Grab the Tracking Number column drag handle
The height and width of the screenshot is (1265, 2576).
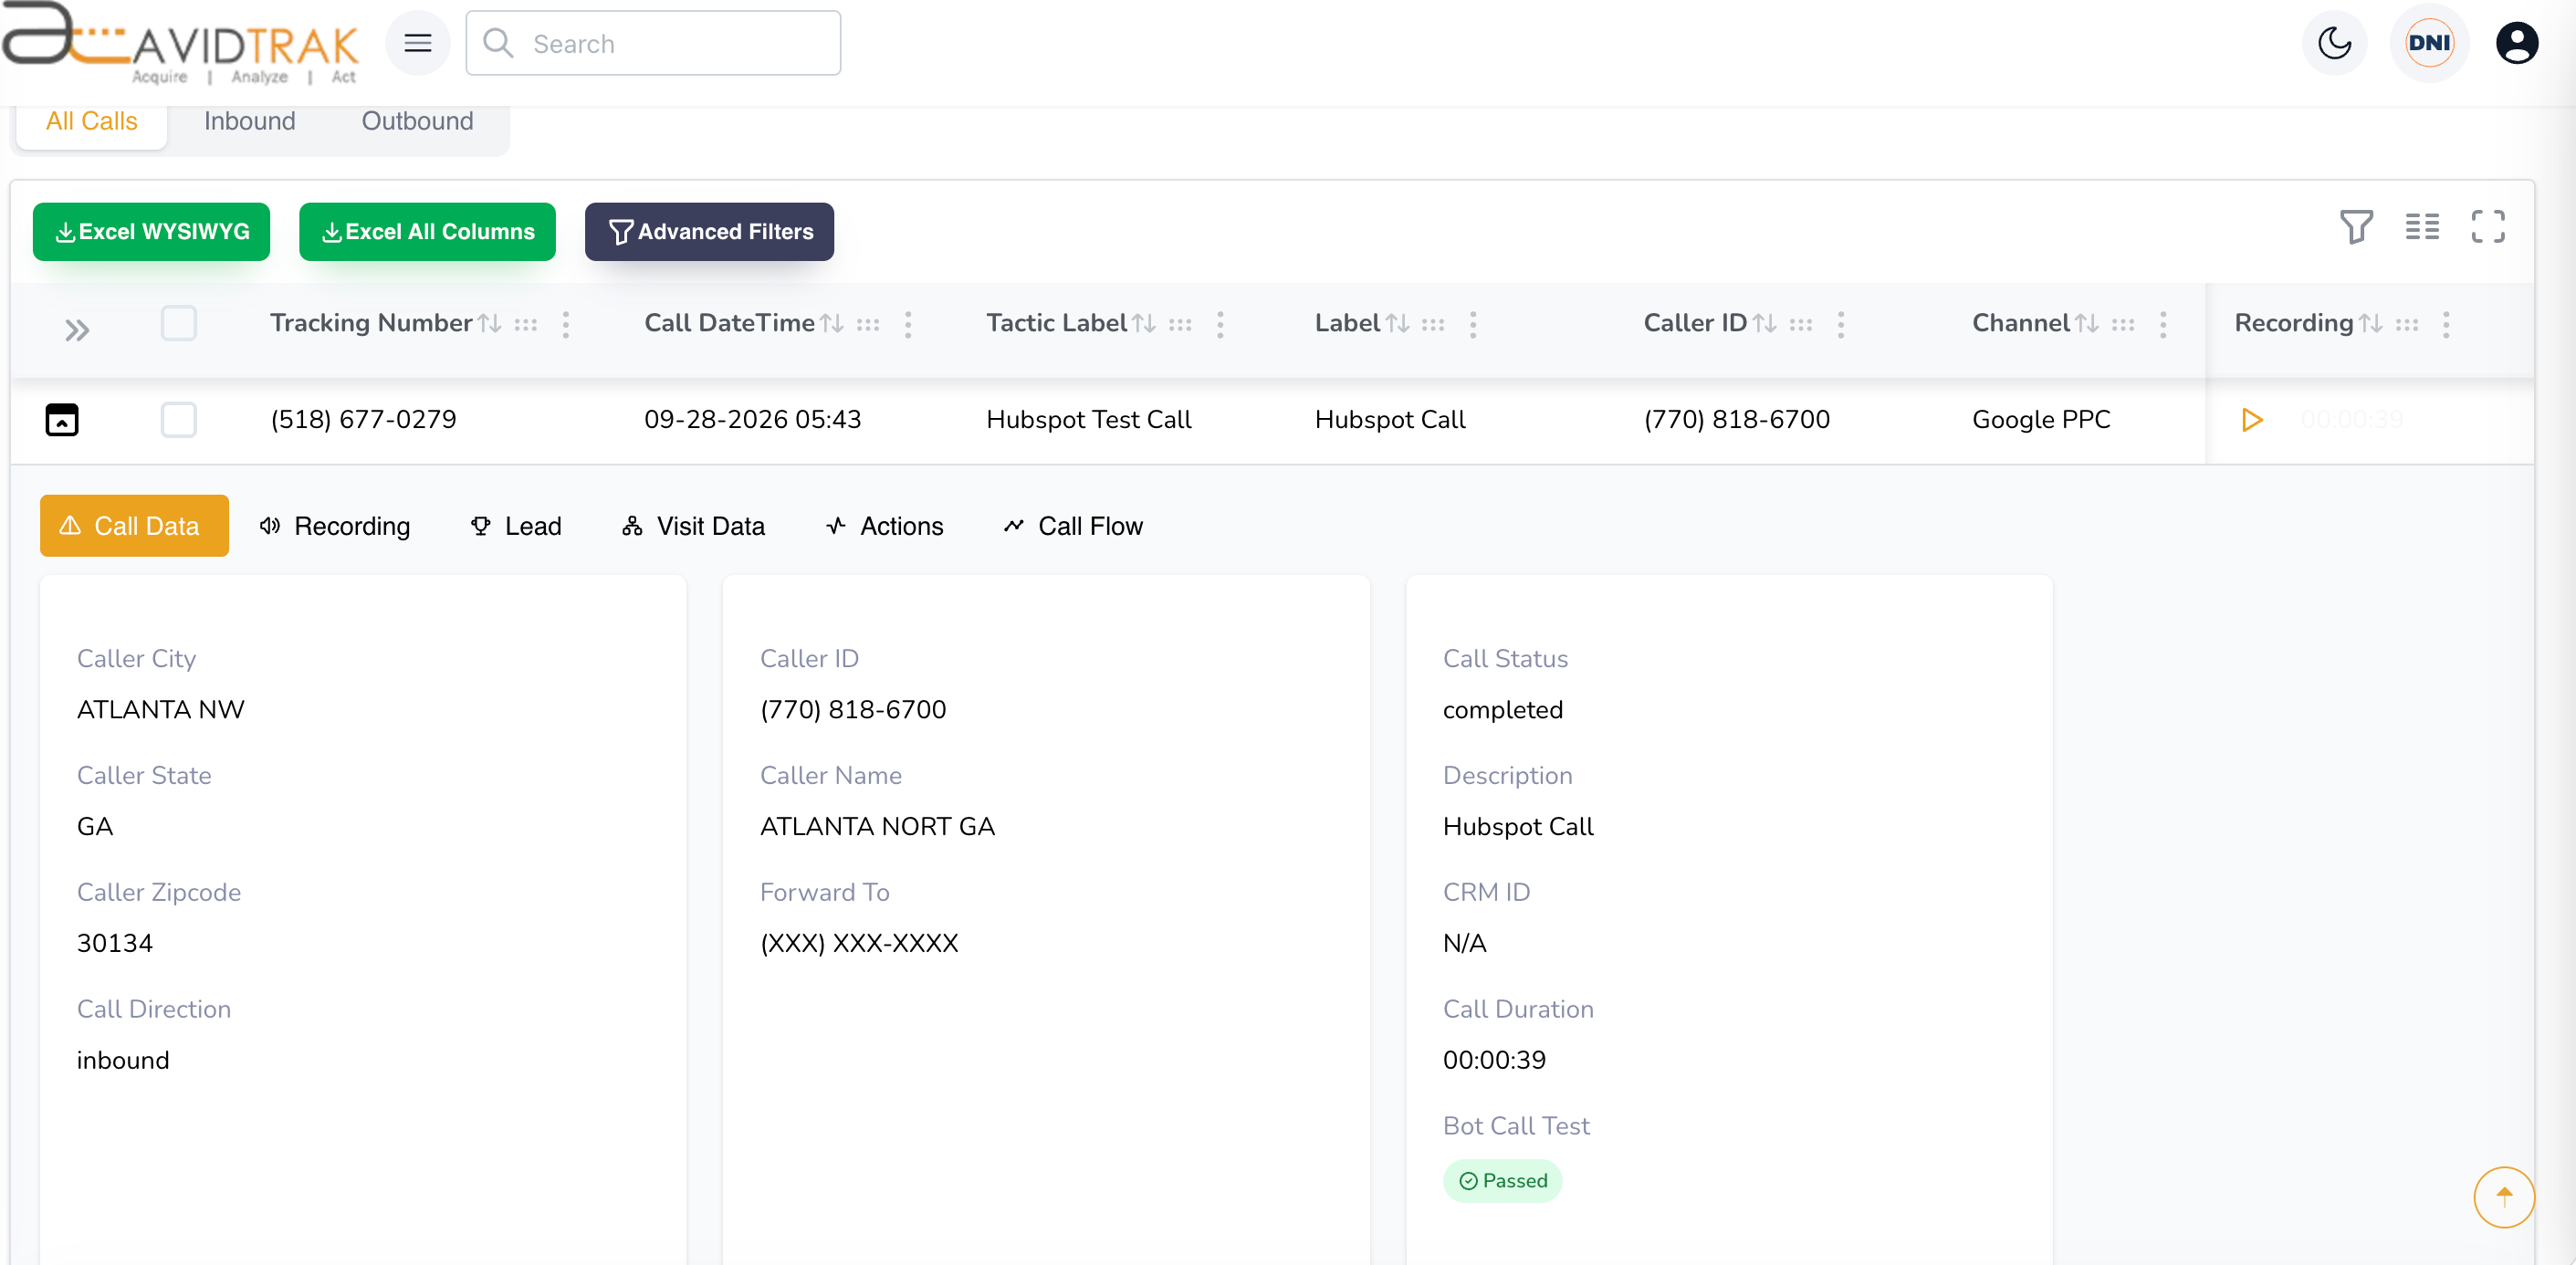pos(526,324)
